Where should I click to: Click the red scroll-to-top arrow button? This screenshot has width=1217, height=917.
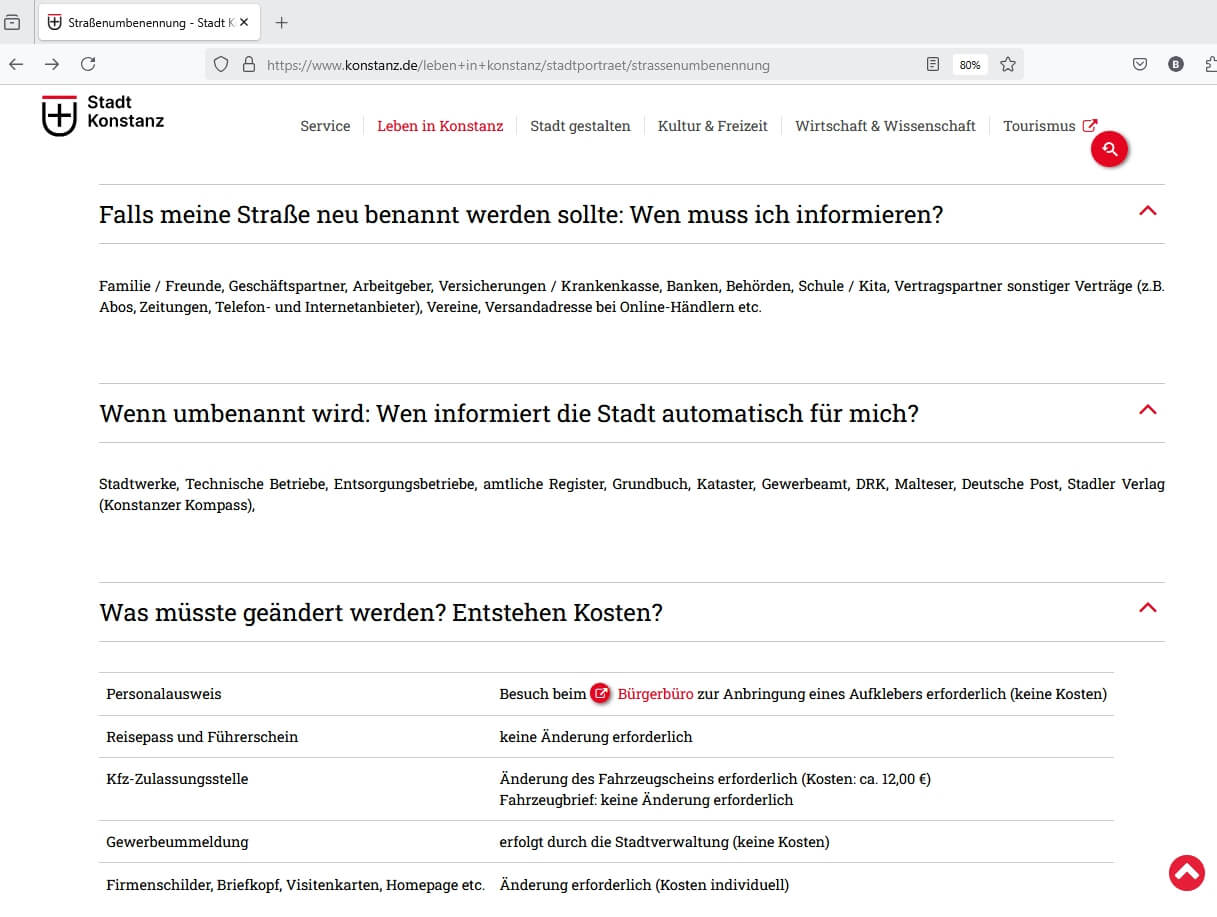pyautogui.click(x=1186, y=873)
